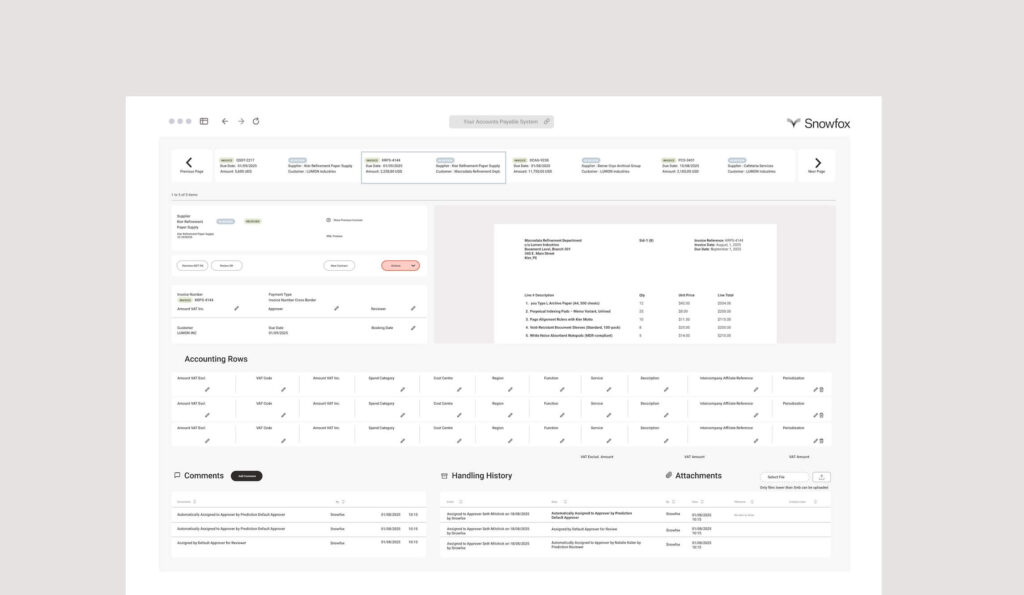
Task: Select the PCS-3451 invoice card
Action: tap(725, 166)
